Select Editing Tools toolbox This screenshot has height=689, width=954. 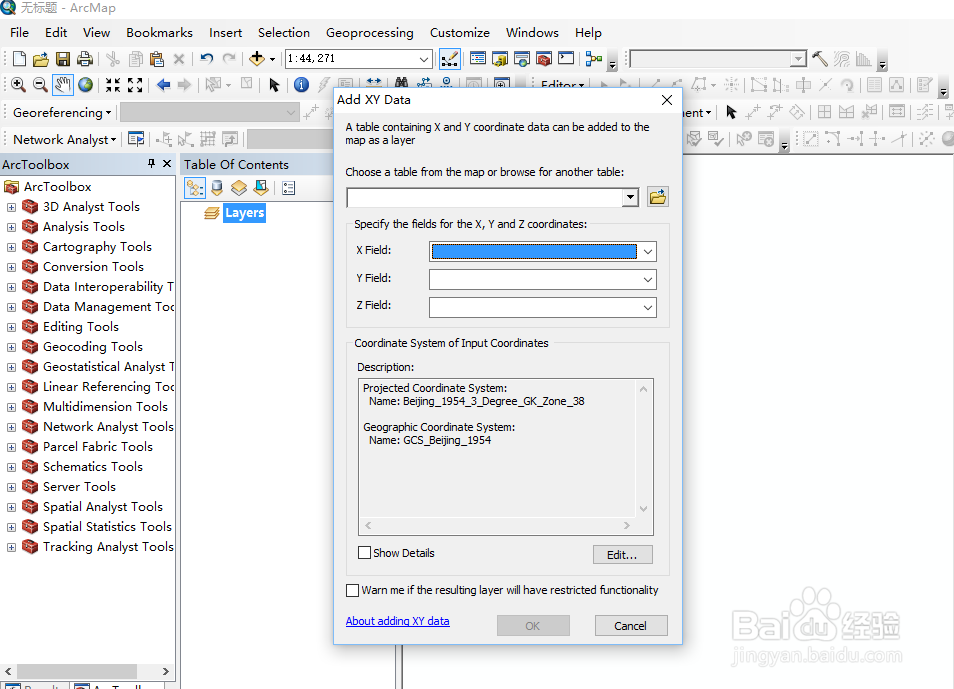pos(80,327)
